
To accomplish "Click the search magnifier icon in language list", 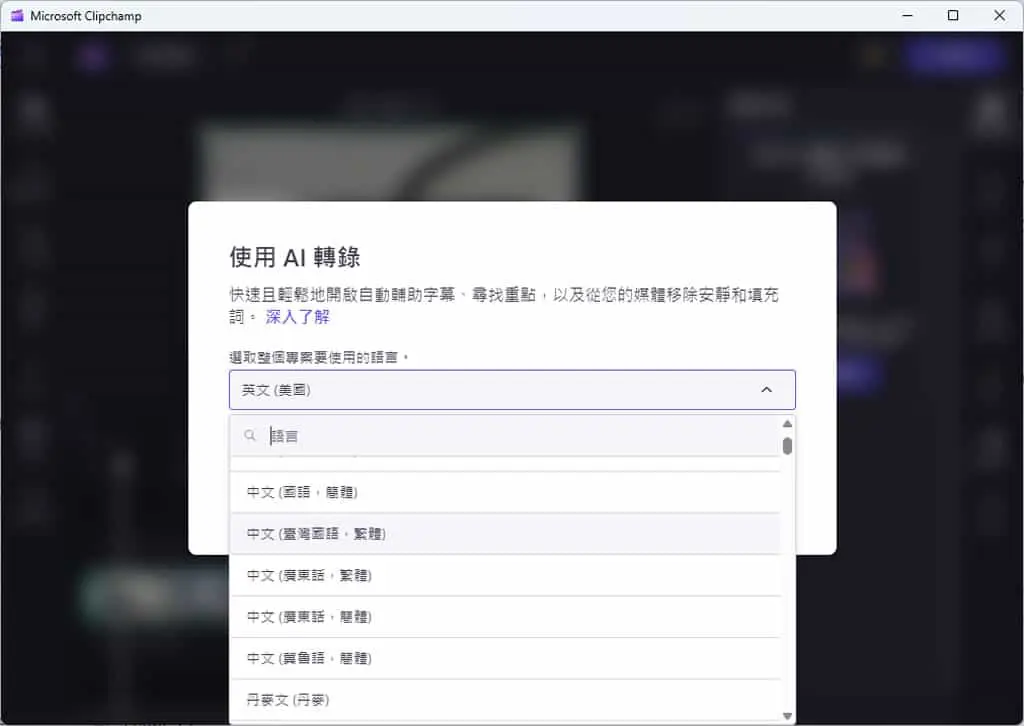I will point(249,435).
